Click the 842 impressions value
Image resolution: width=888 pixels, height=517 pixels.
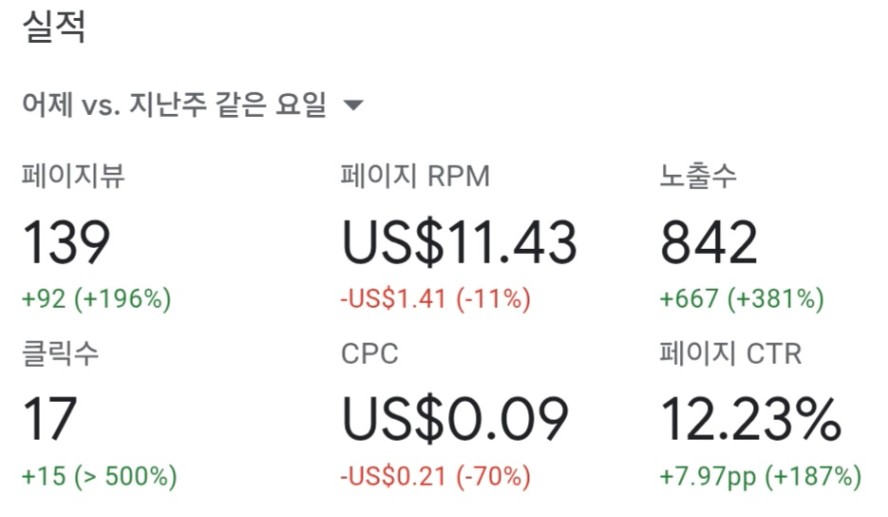[x=708, y=242]
